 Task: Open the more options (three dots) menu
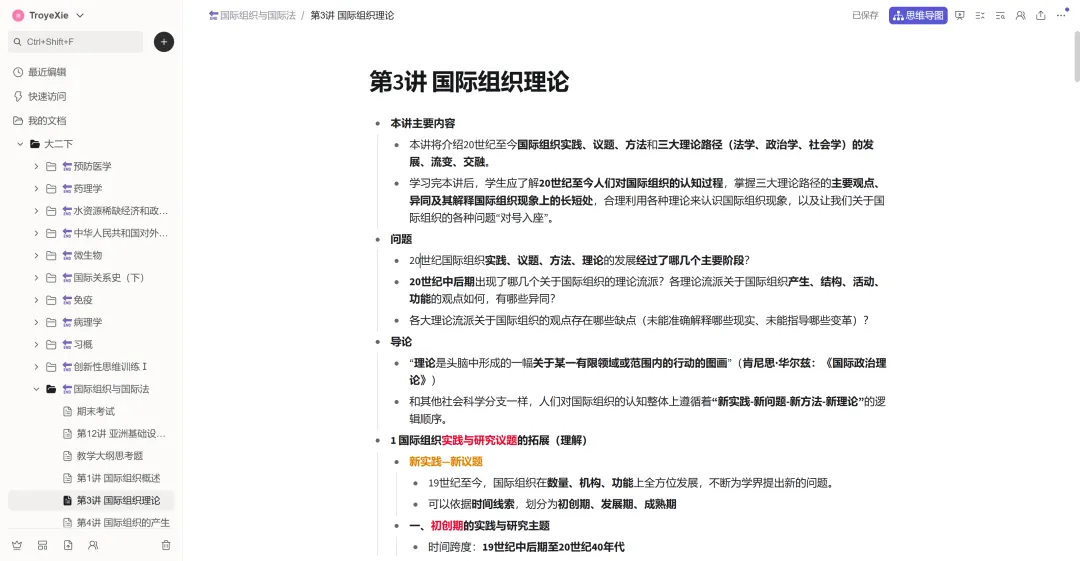coord(1061,15)
